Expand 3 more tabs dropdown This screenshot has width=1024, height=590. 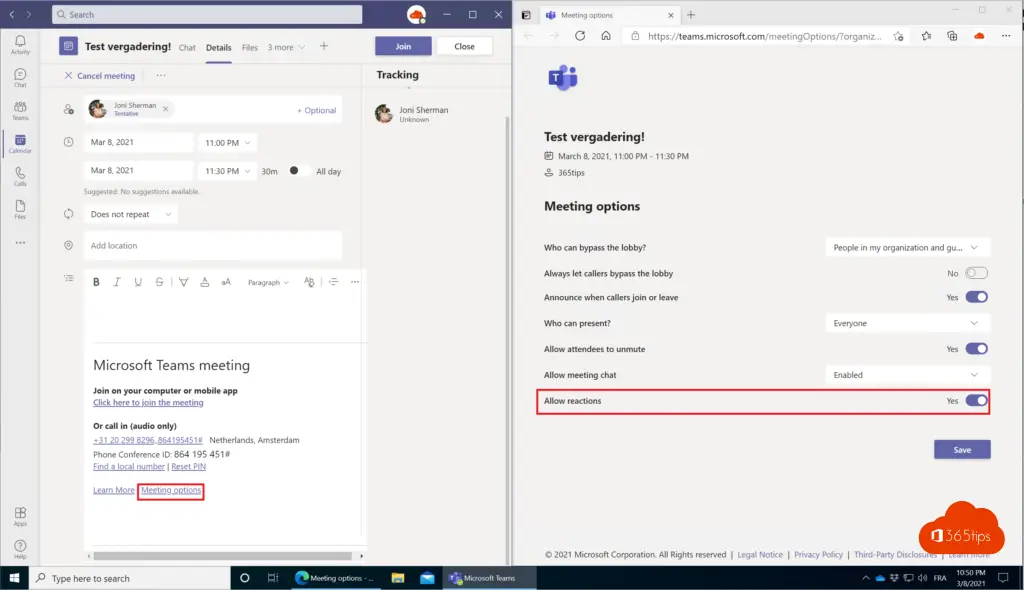pos(286,47)
